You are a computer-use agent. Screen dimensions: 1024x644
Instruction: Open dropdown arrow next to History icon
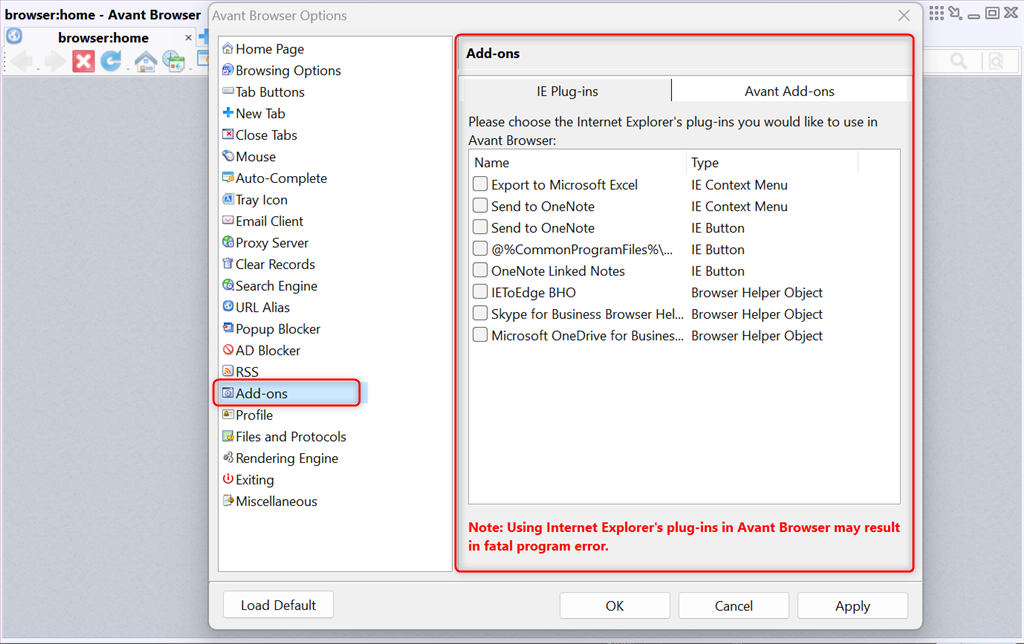pos(190,68)
